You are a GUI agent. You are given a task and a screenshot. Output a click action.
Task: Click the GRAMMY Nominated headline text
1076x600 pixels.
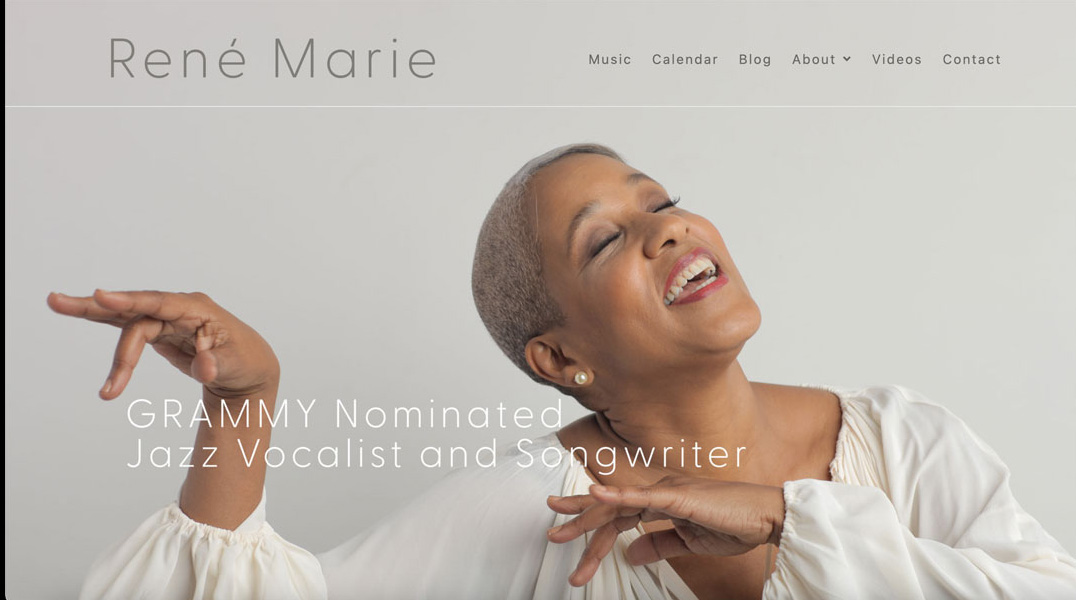click(345, 413)
